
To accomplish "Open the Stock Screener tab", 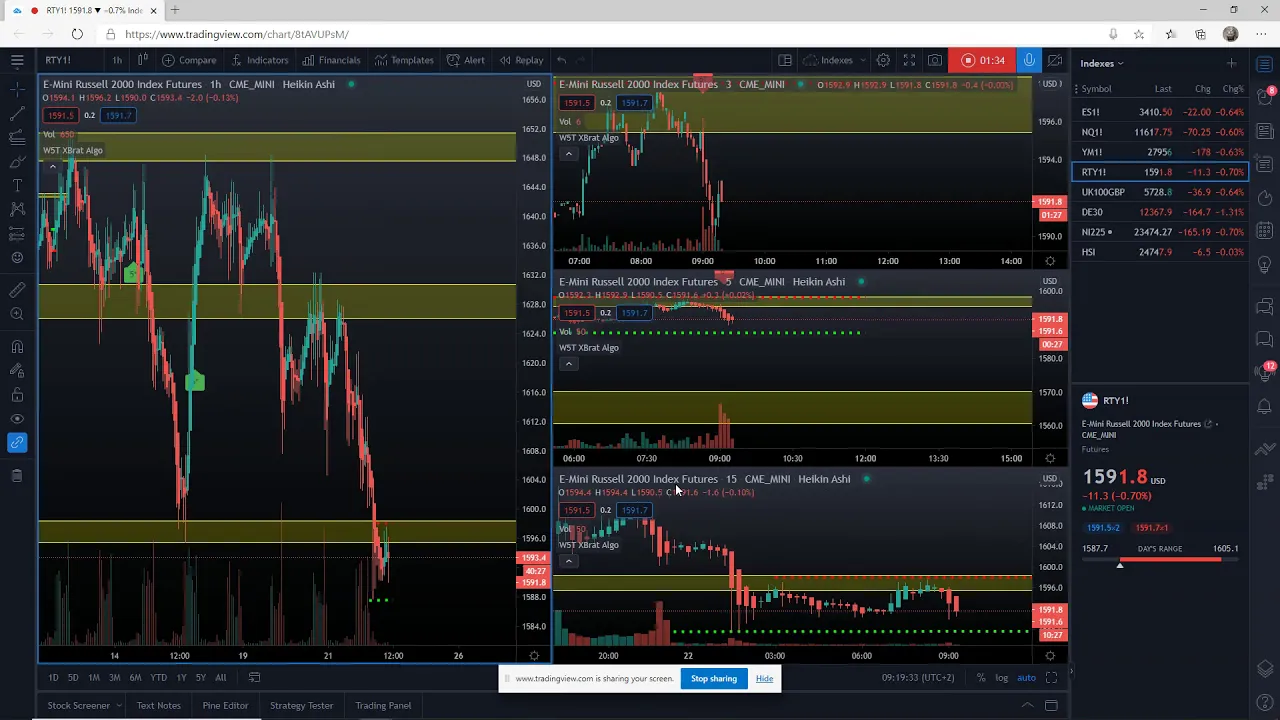I will click(78, 706).
